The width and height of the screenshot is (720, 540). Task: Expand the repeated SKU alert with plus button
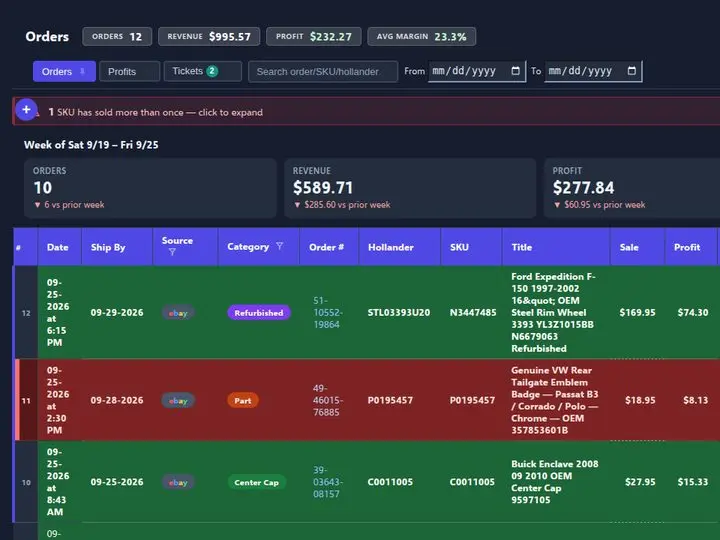pos(26,110)
